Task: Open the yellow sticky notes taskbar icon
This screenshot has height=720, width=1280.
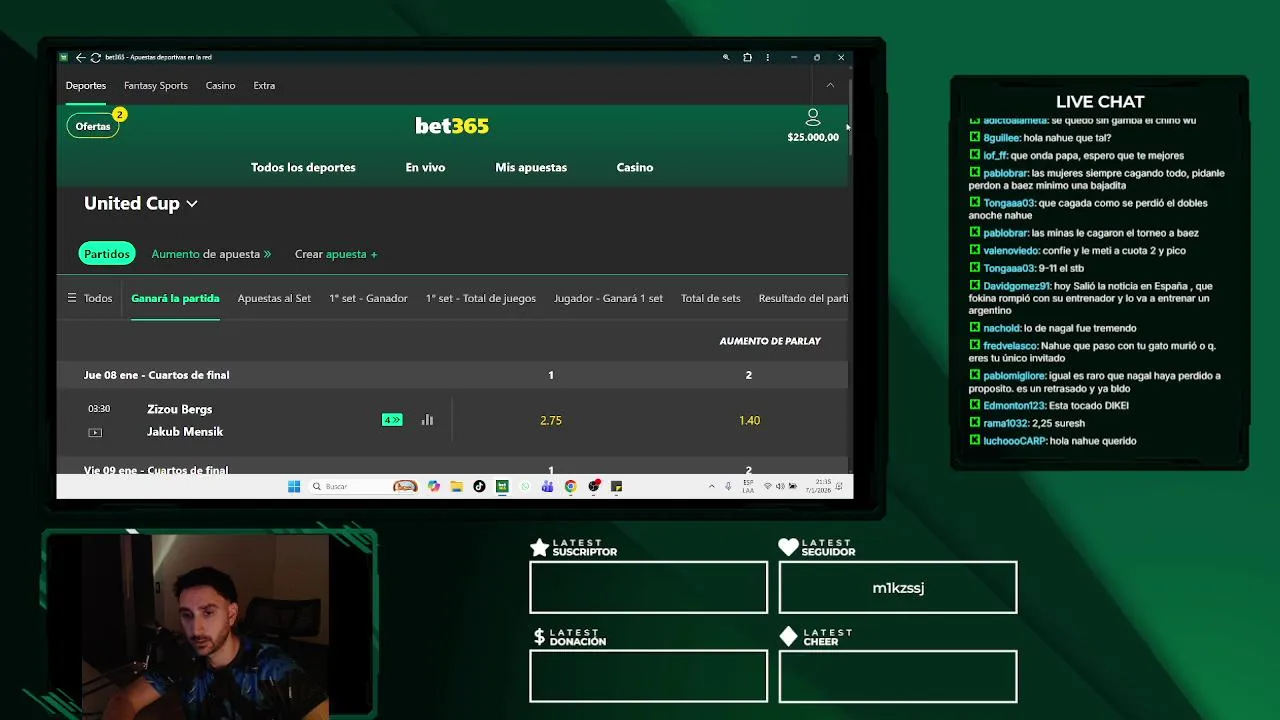Action: pos(617,486)
